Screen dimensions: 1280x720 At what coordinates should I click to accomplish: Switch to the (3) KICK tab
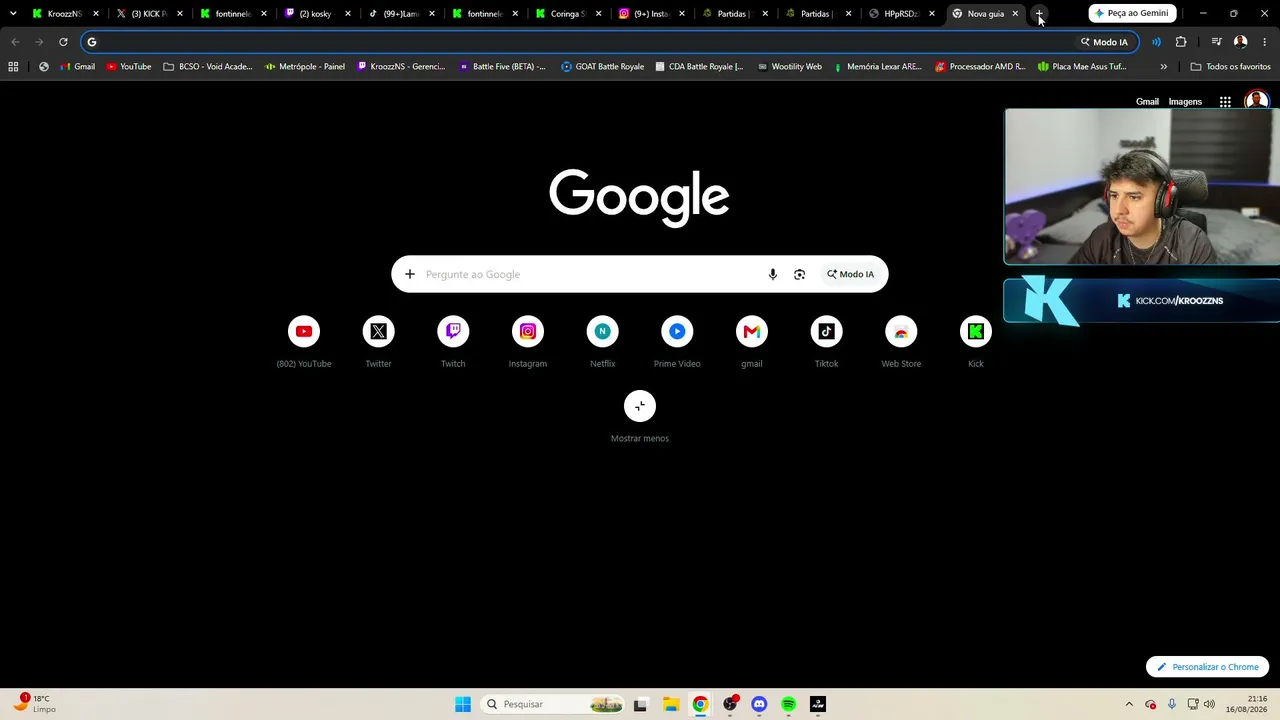(148, 14)
